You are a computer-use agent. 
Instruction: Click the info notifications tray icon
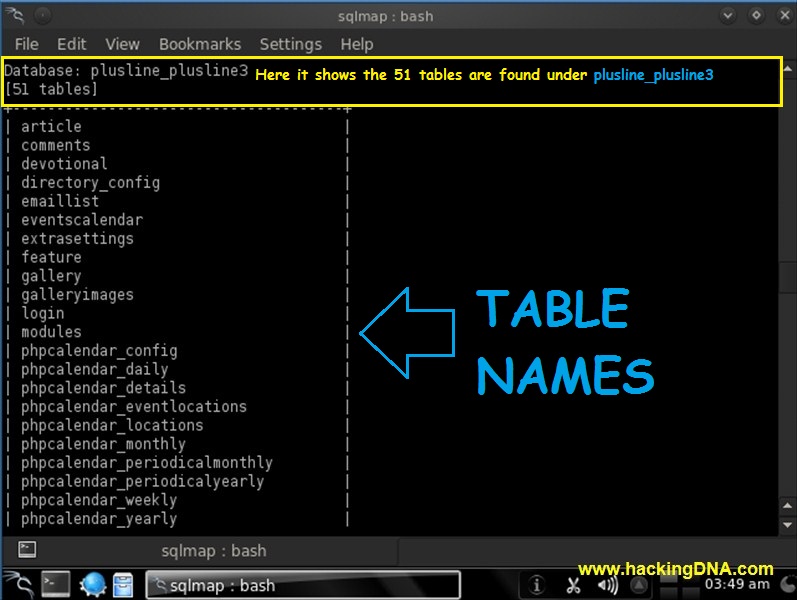(536, 585)
